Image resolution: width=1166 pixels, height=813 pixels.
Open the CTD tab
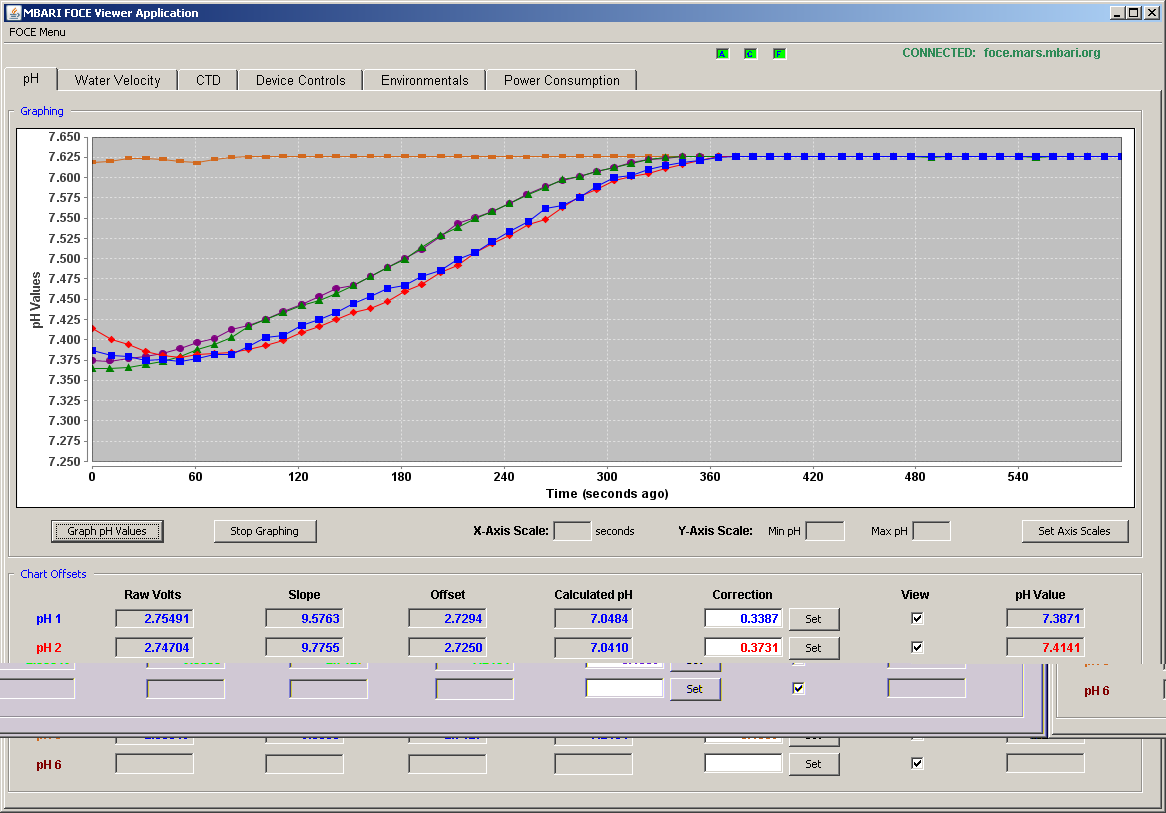[x=208, y=80]
